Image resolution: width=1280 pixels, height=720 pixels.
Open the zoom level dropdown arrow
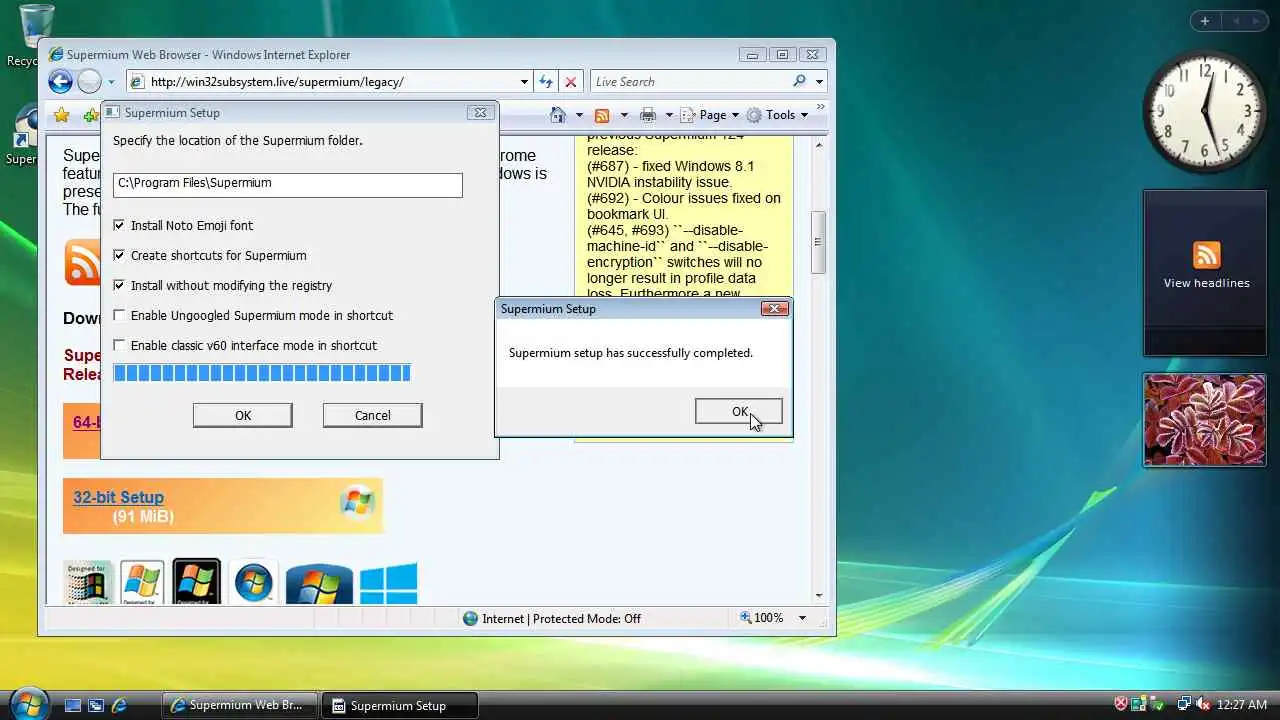click(x=802, y=618)
